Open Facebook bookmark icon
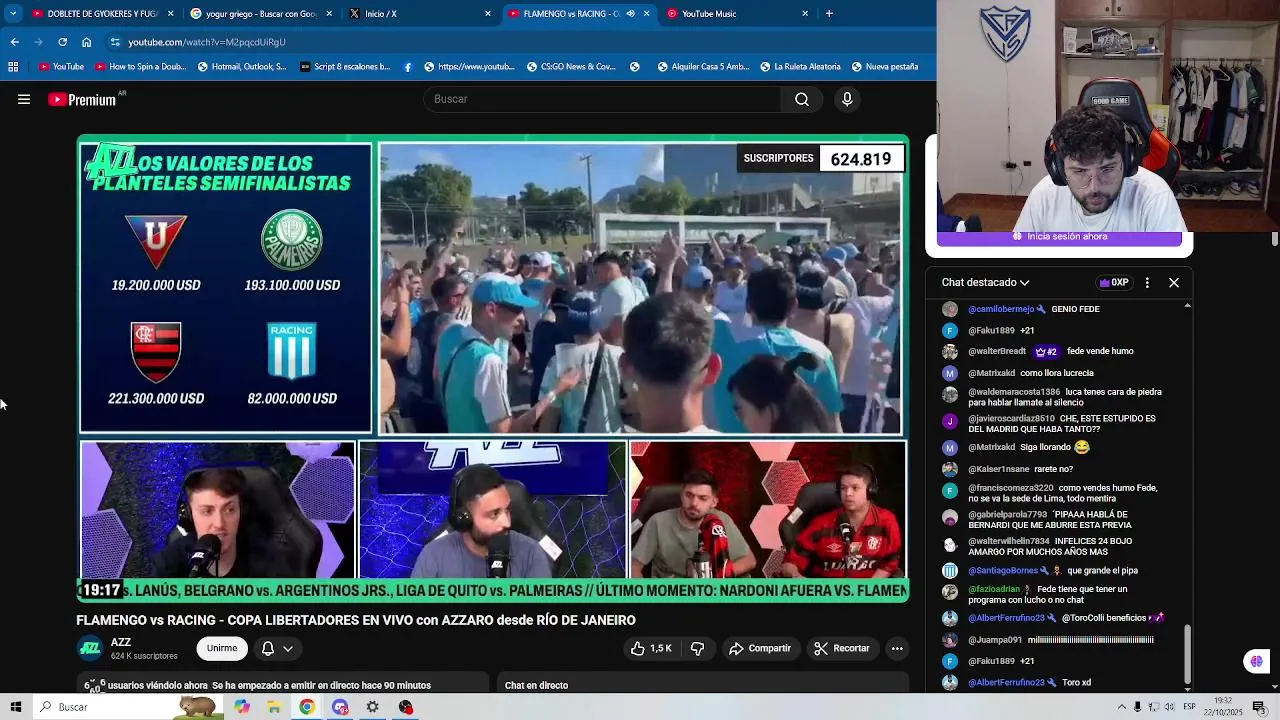Image resolution: width=1280 pixels, height=720 pixels. pos(408,67)
